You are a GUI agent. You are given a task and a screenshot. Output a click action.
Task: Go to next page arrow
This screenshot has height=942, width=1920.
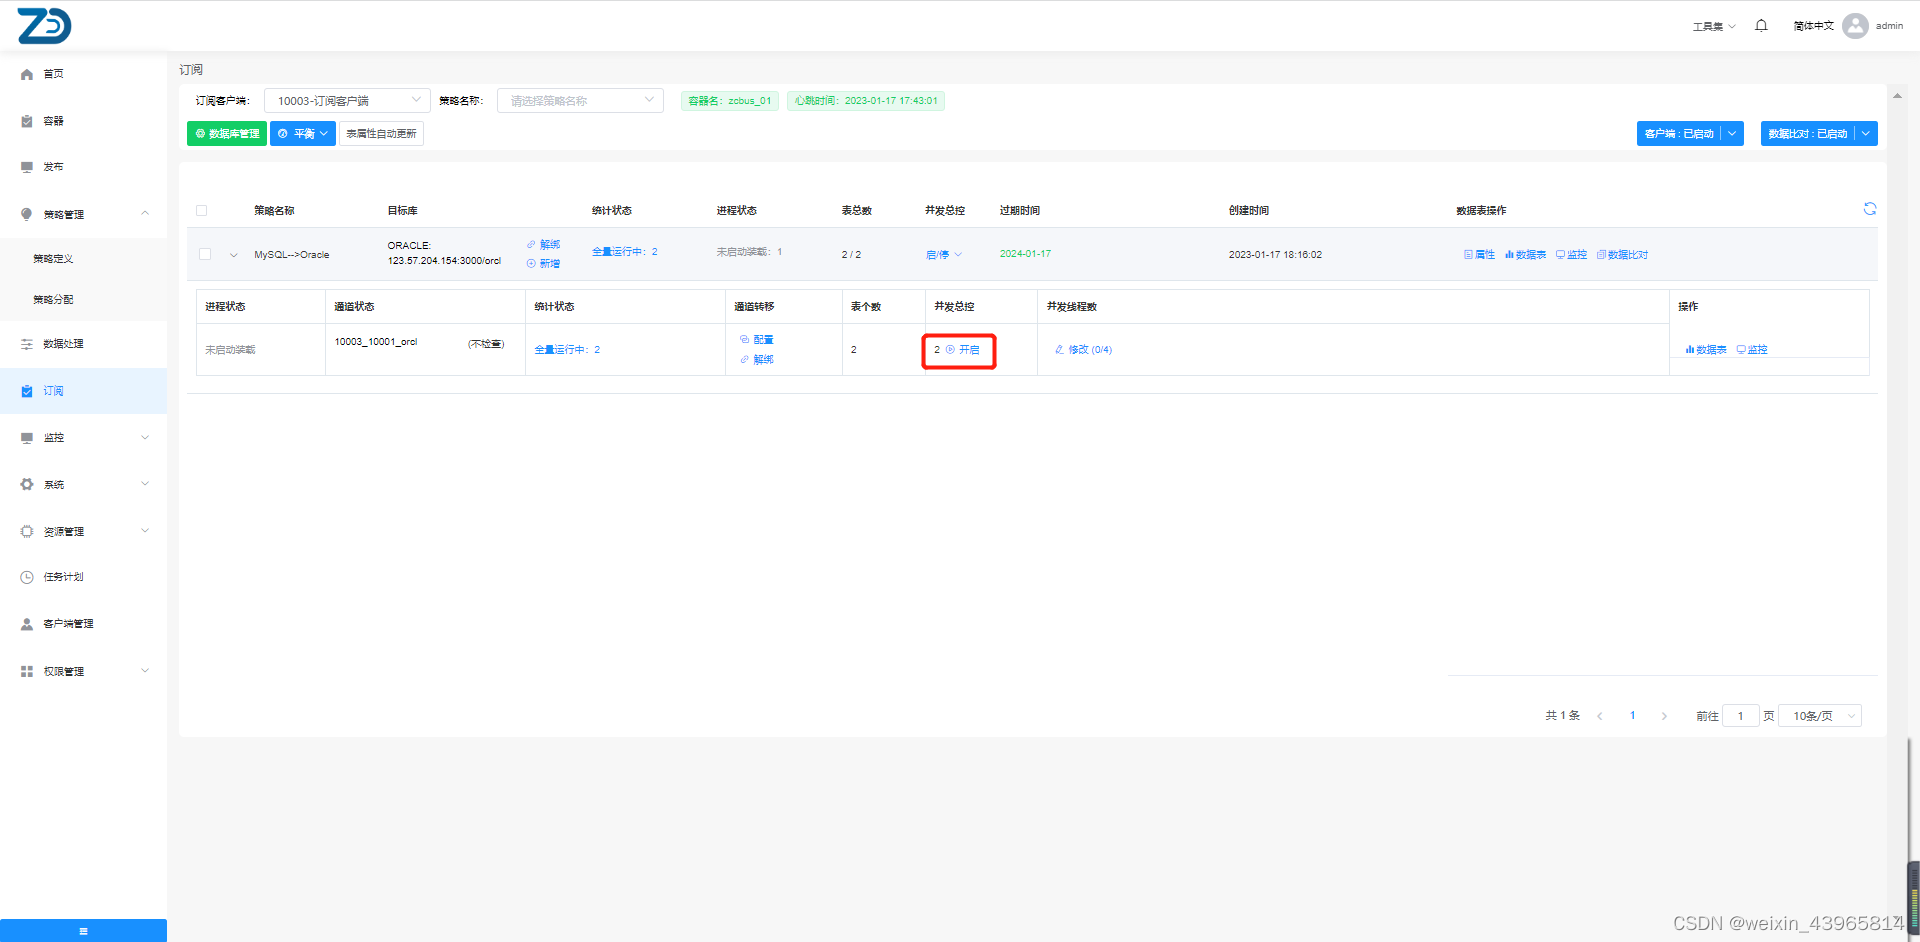point(1664,716)
